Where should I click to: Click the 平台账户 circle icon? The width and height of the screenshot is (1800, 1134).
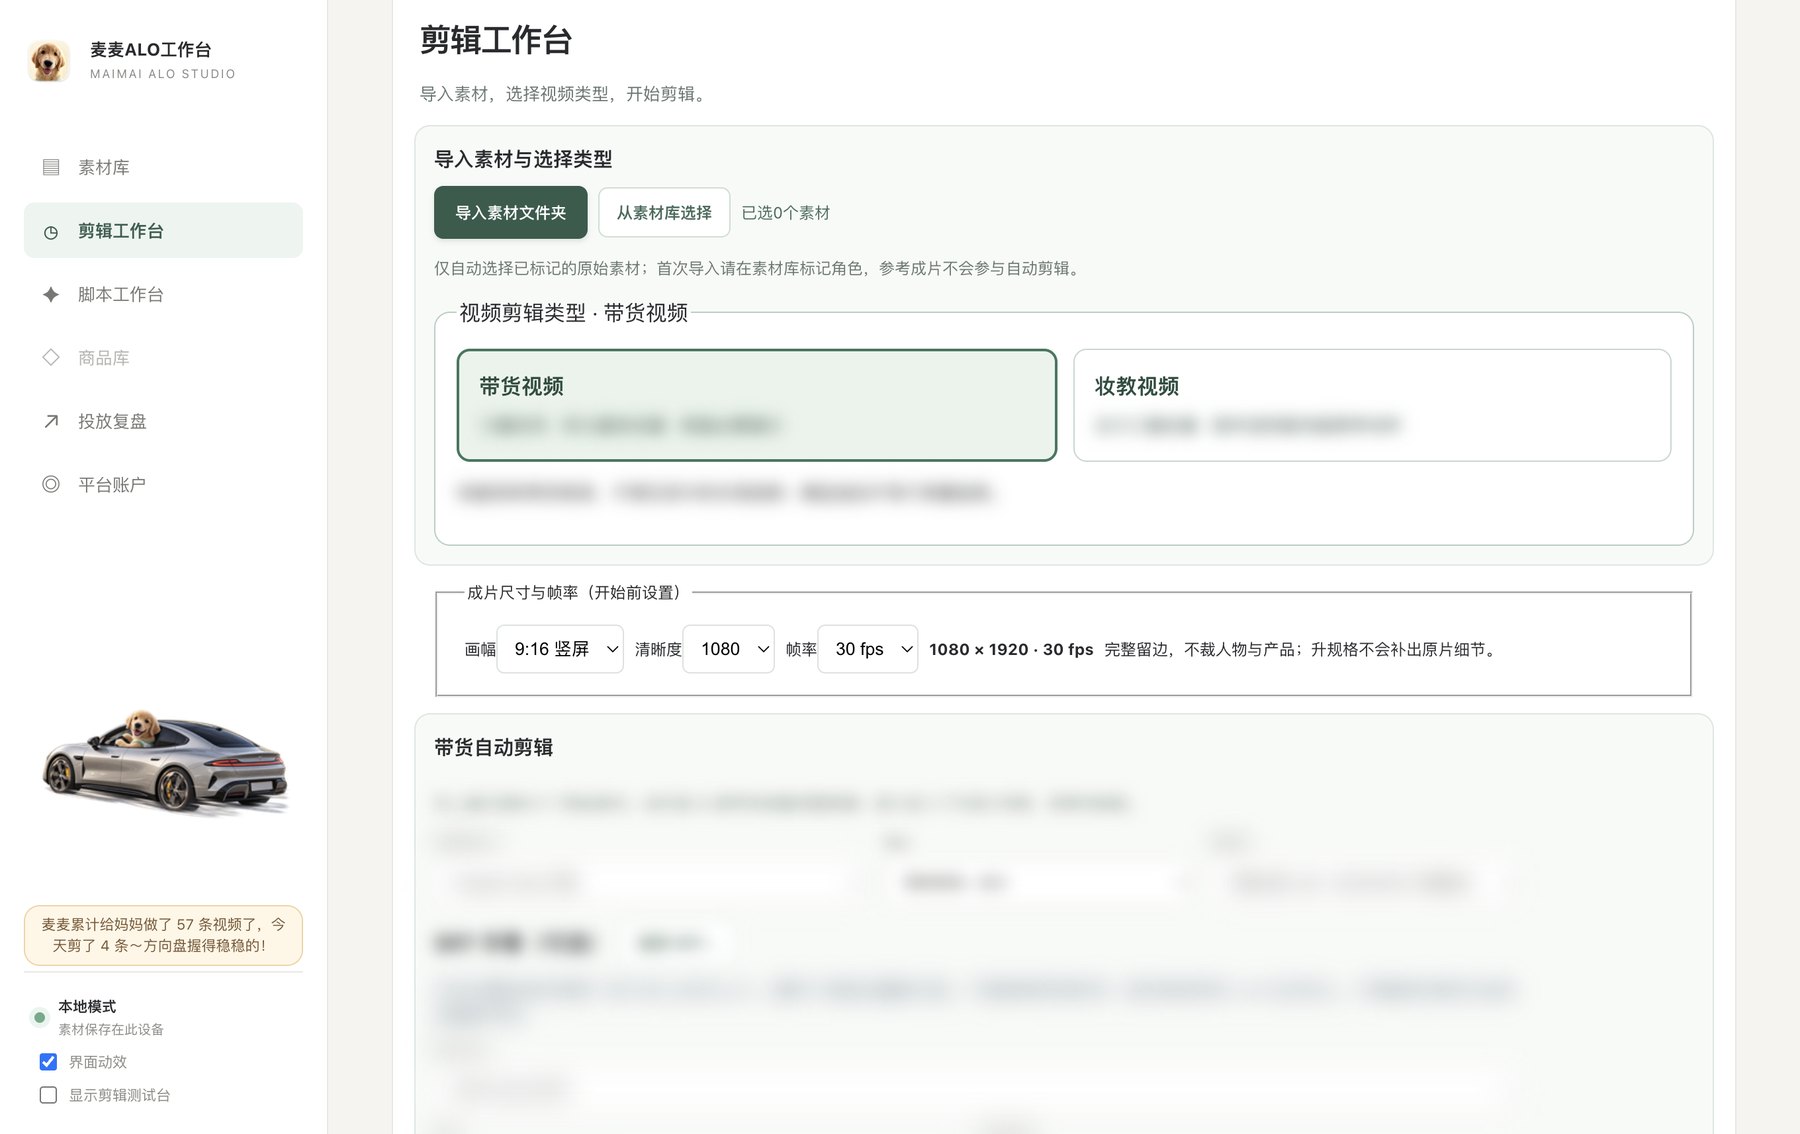click(51, 484)
